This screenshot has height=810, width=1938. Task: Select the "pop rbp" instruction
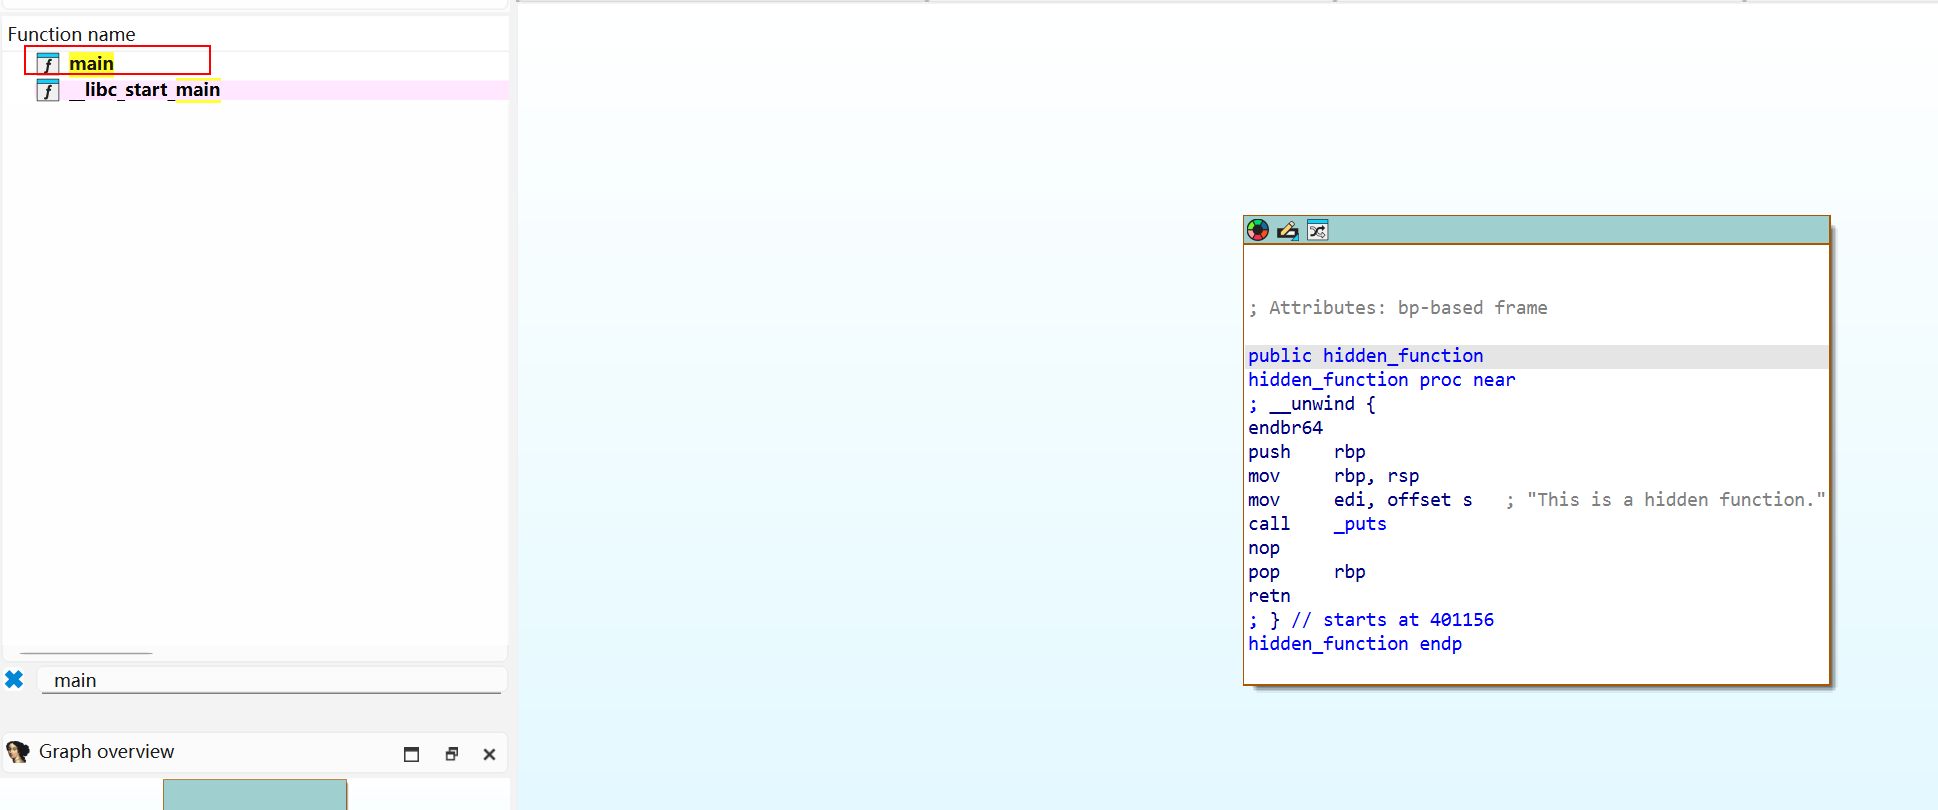(x=1307, y=572)
